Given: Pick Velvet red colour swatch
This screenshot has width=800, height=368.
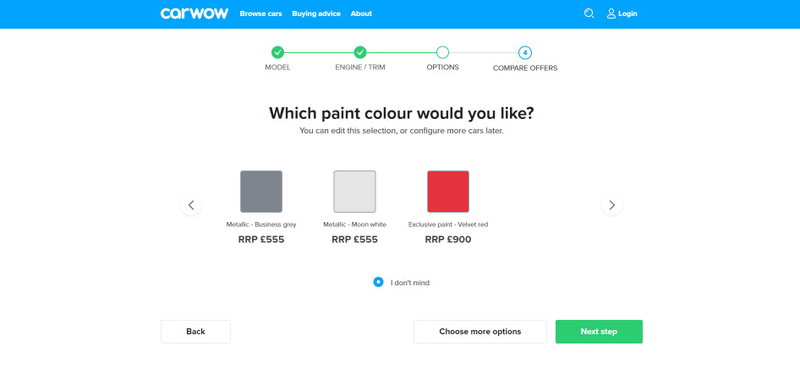Looking at the screenshot, I should 448,191.
